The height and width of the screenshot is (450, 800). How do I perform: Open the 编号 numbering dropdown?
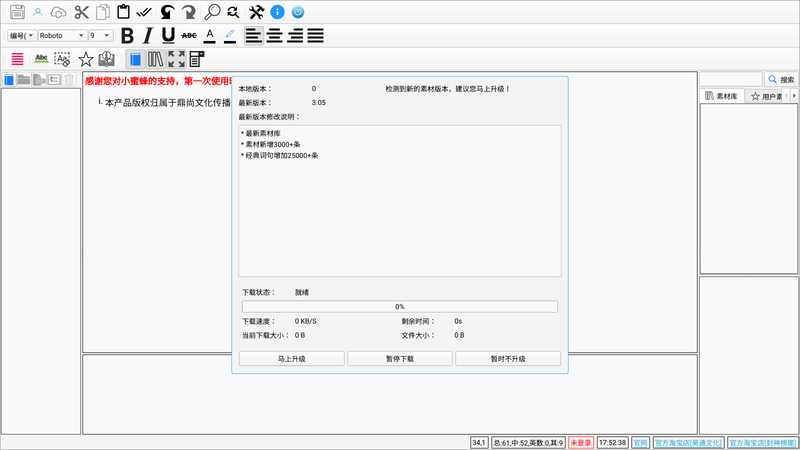click(21, 36)
